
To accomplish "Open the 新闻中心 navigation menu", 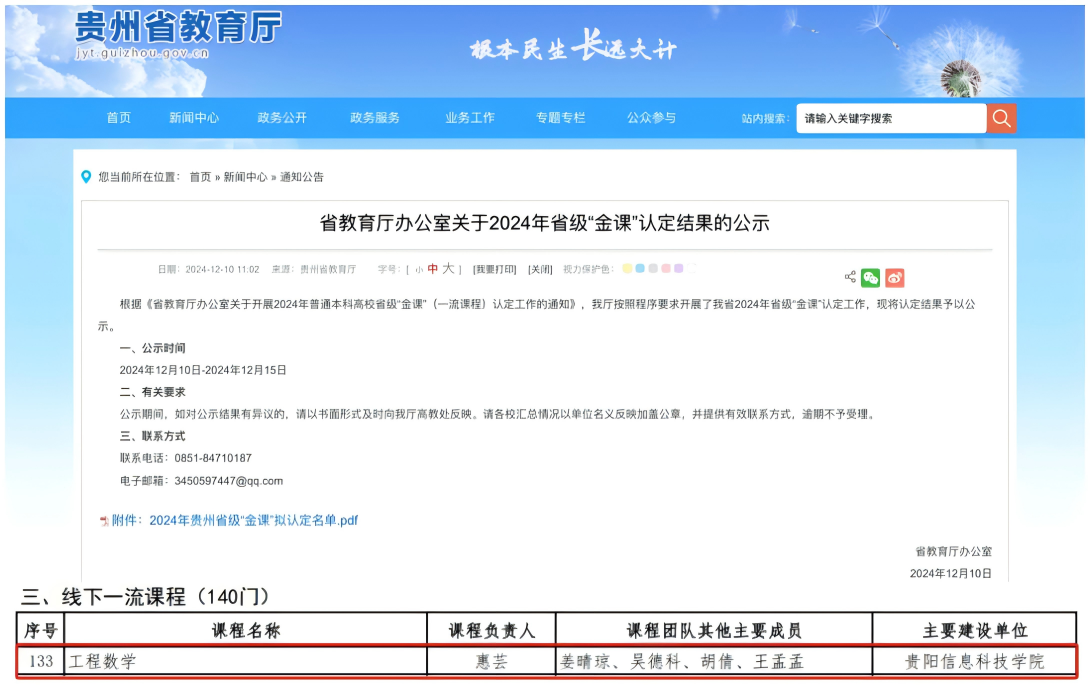I will 194,118.
